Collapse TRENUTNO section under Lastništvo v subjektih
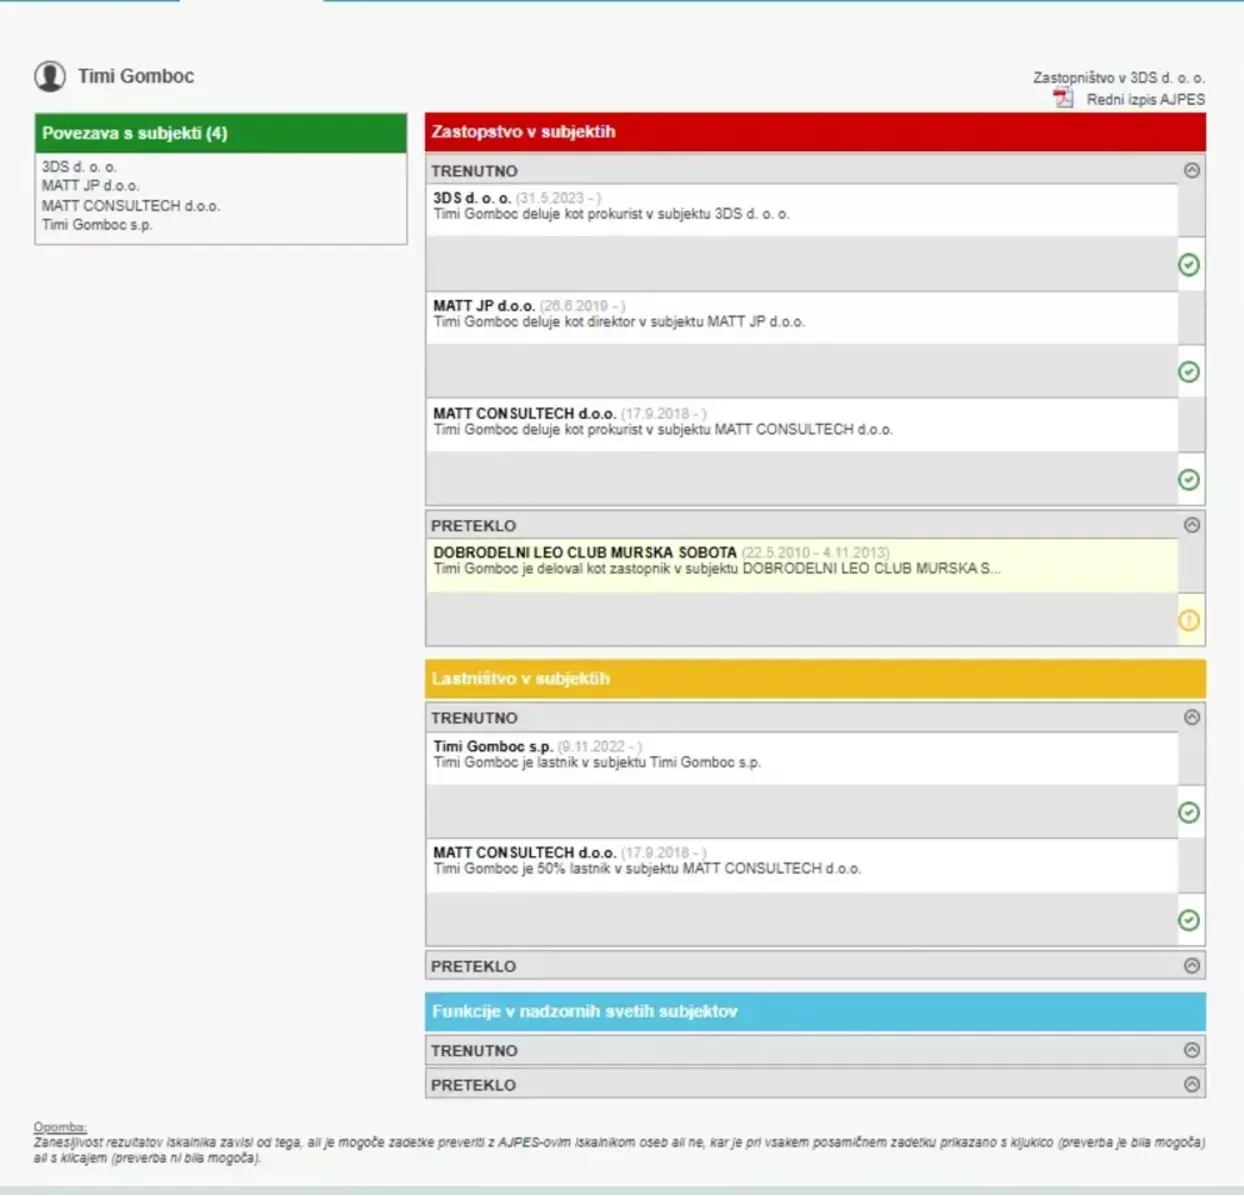Viewport: 1244px width, 1196px height. click(x=1191, y=718)
